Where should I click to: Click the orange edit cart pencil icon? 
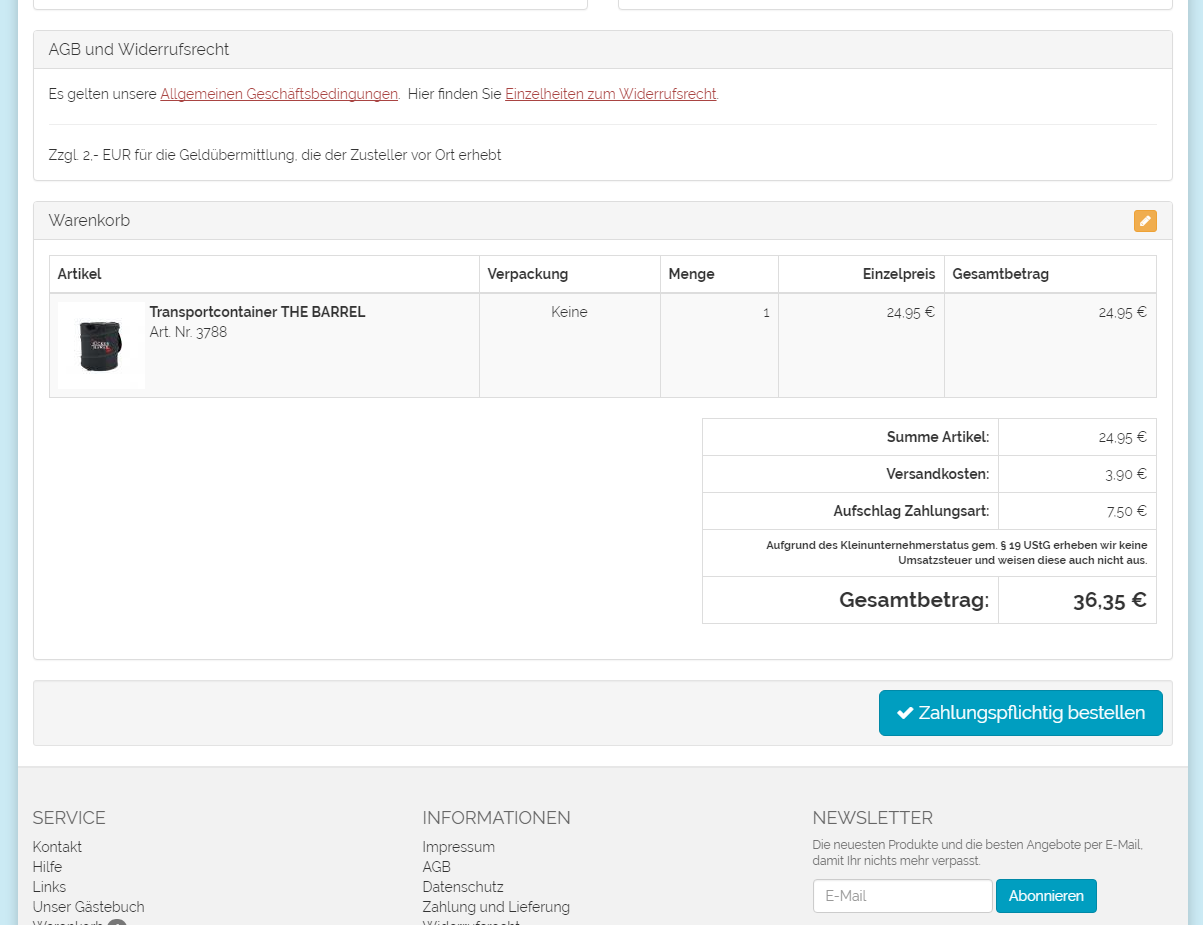coord(1145,221)
